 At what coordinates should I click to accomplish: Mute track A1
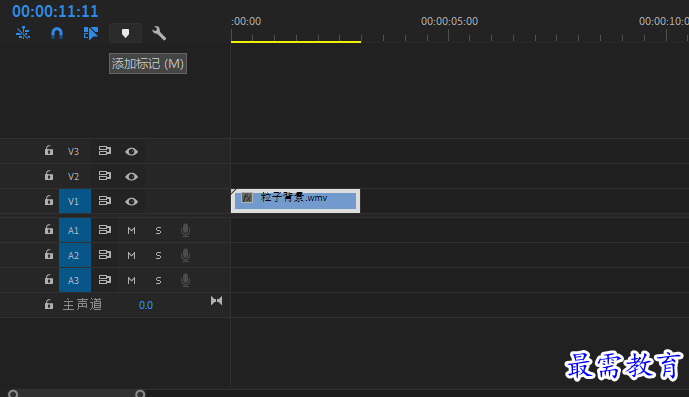click(x=131, y=230)
